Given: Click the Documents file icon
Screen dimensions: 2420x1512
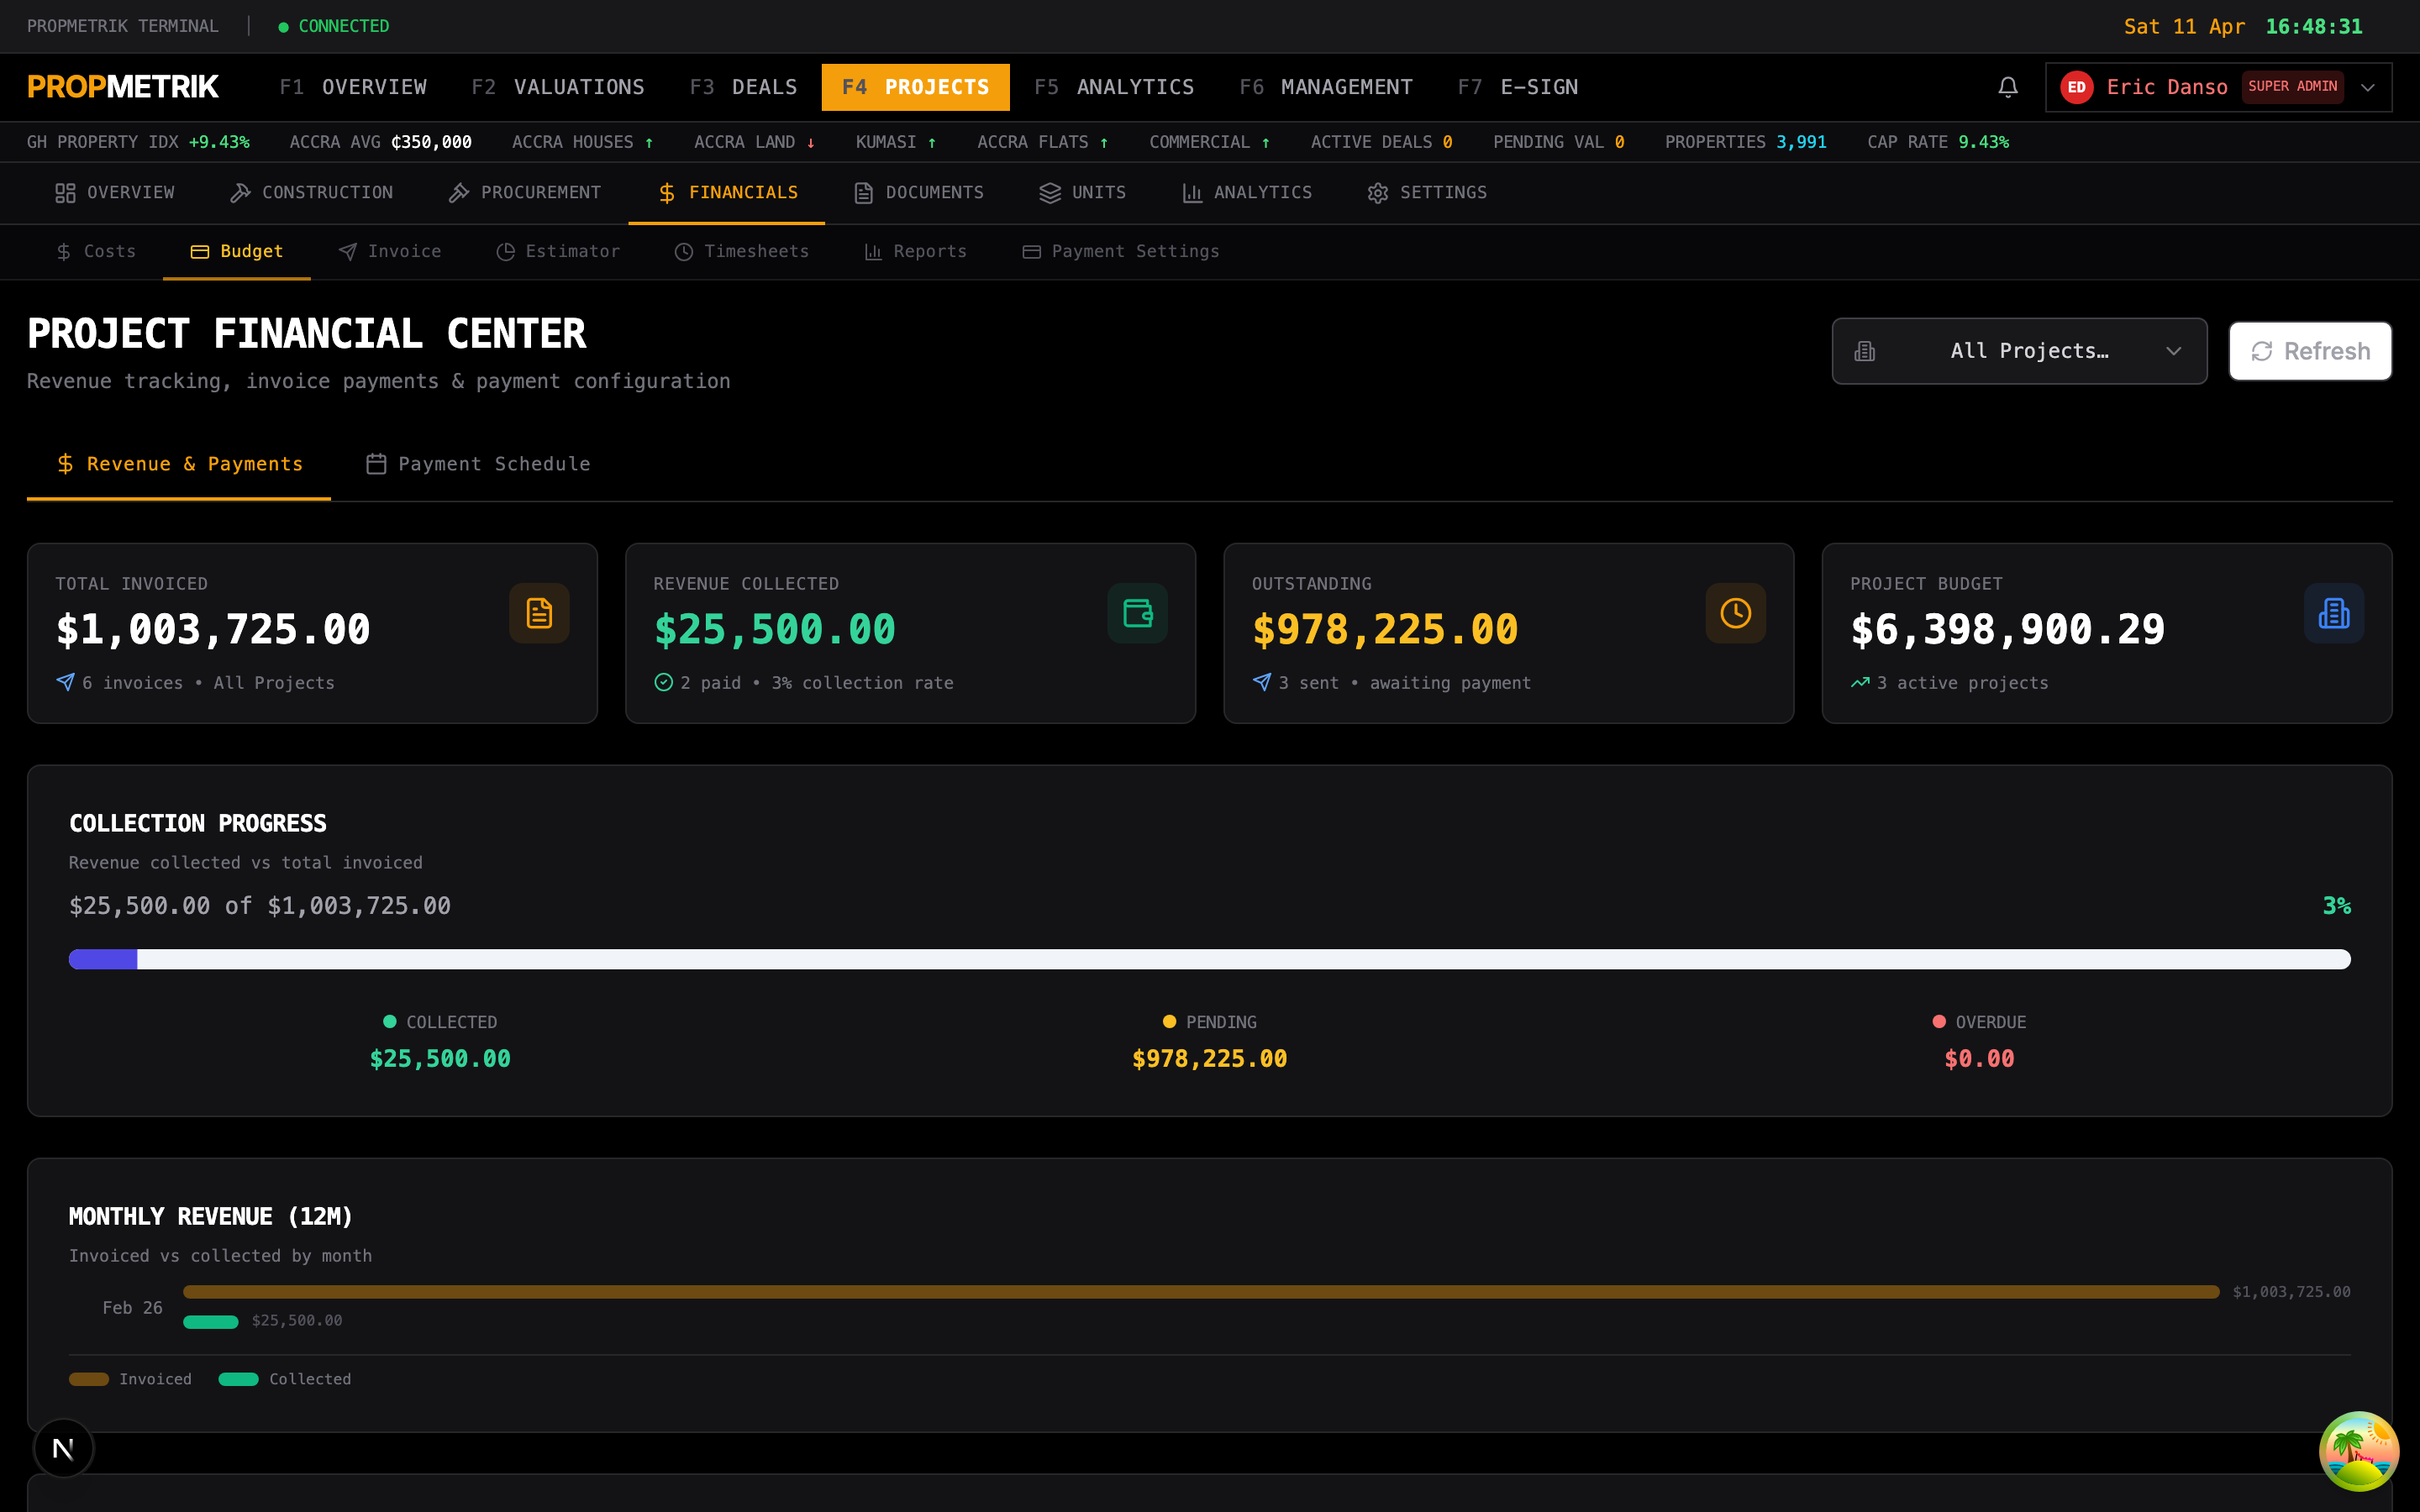Looking at the screenshot, I should (x=864, y=193).
